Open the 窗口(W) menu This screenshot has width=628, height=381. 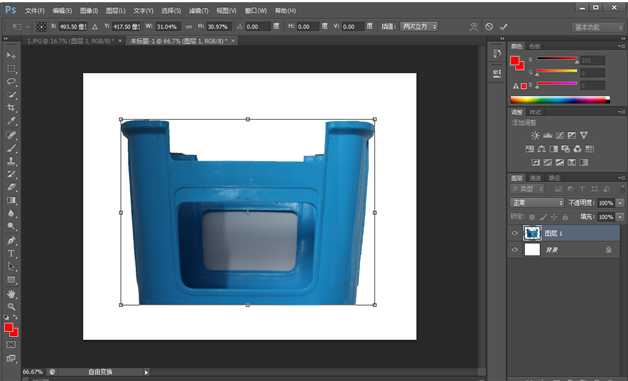(256, 10)
